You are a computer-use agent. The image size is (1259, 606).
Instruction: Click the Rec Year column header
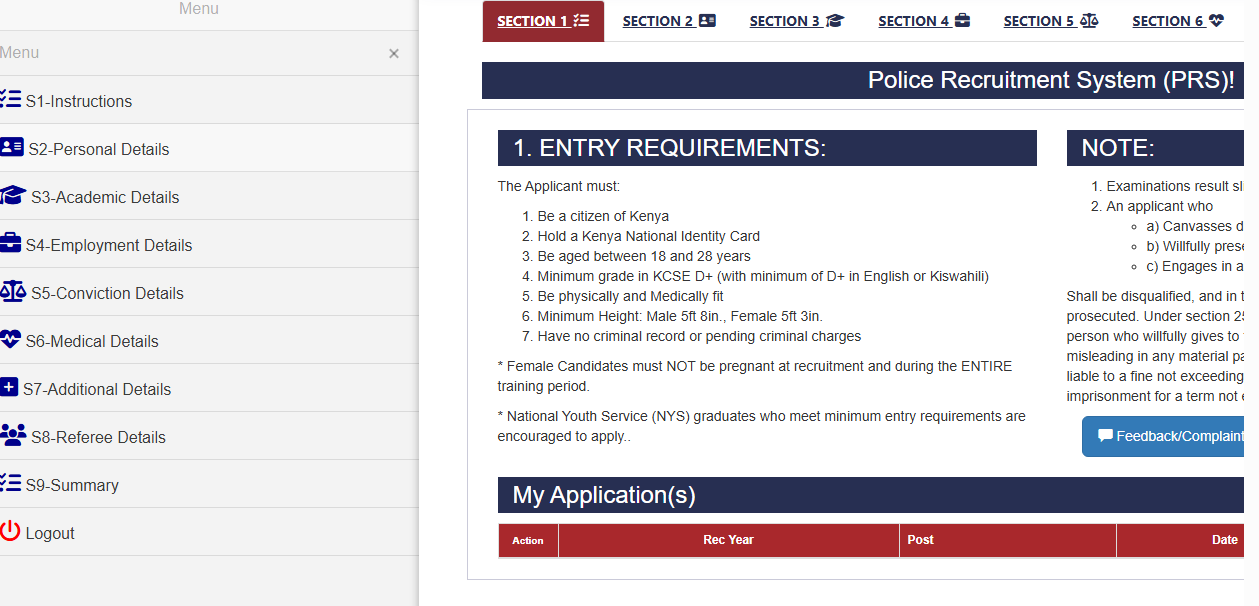coord(728,540)
